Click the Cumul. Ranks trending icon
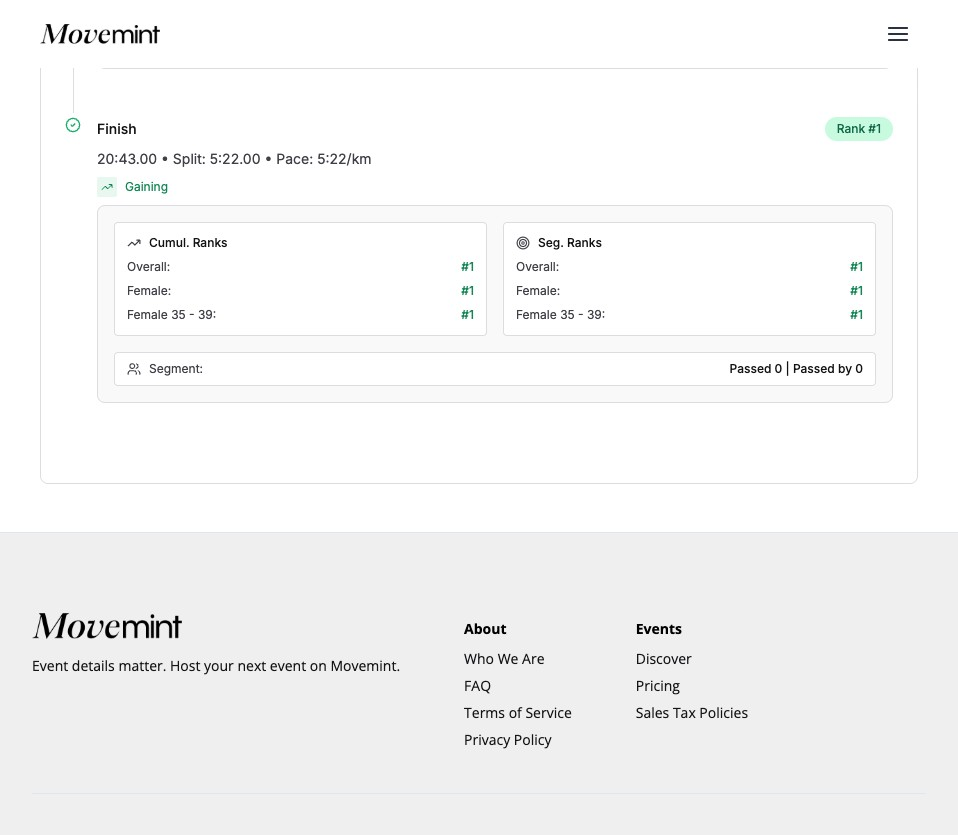 [x=134, y=243]
